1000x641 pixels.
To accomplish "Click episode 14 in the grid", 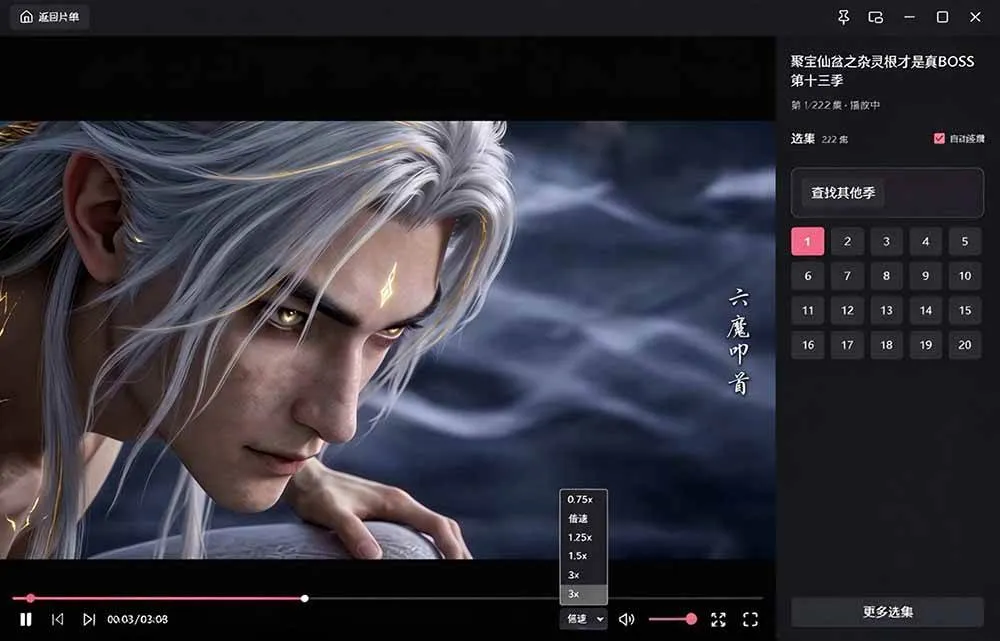I will (x=925, y=310).
